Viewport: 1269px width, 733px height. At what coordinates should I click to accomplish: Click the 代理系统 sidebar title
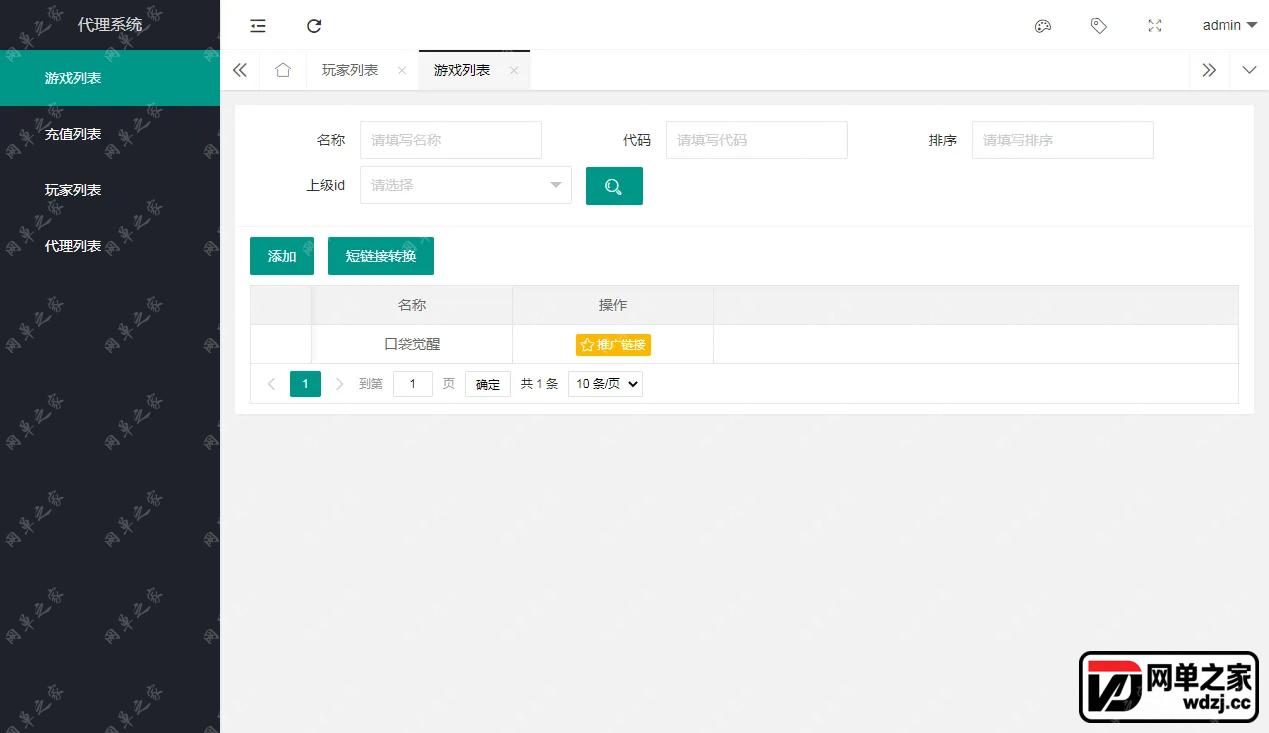tap(110, 25)
